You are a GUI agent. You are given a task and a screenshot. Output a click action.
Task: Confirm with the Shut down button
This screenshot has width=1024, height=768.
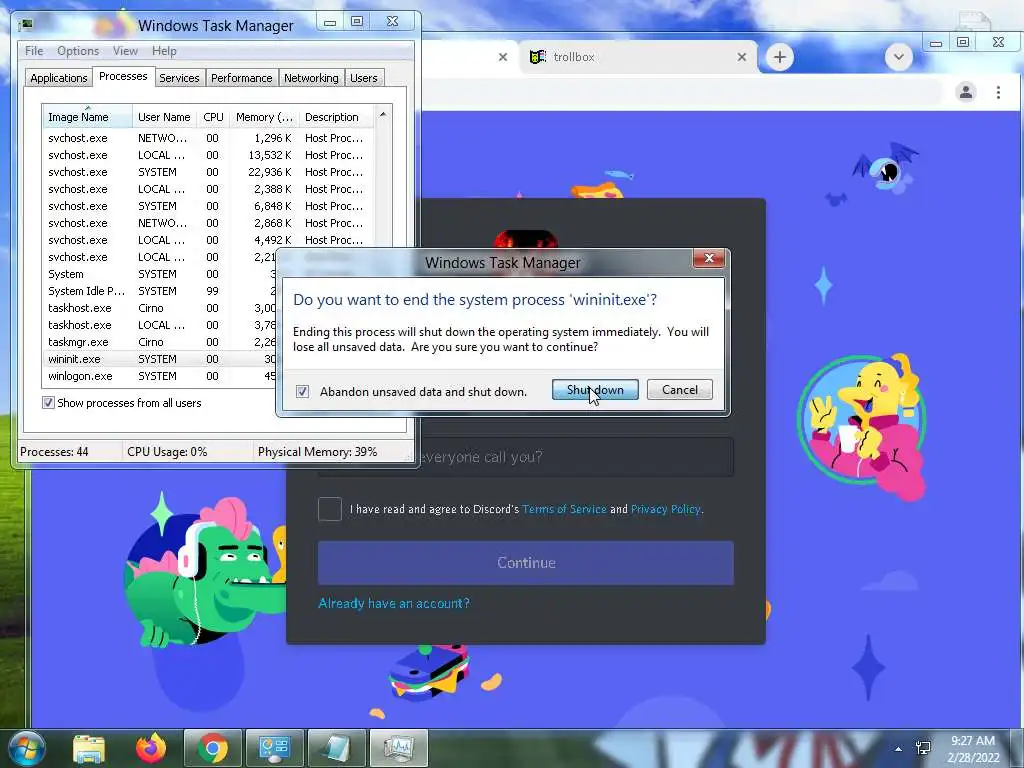(595, 390)
